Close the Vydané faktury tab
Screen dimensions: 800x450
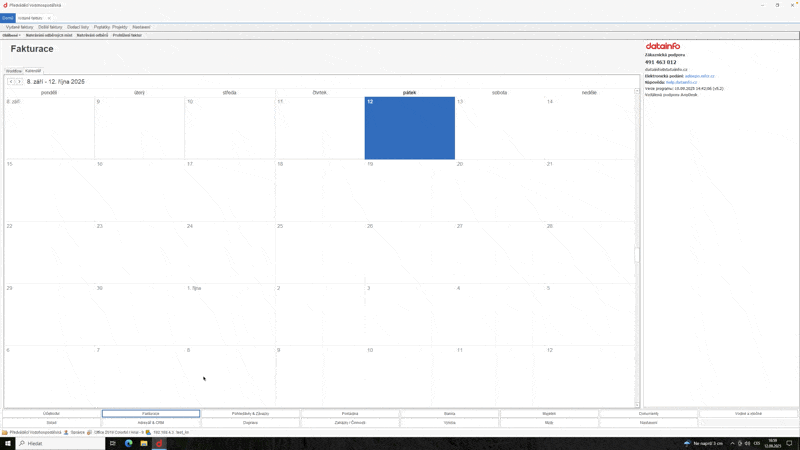(x=49, y=18)
